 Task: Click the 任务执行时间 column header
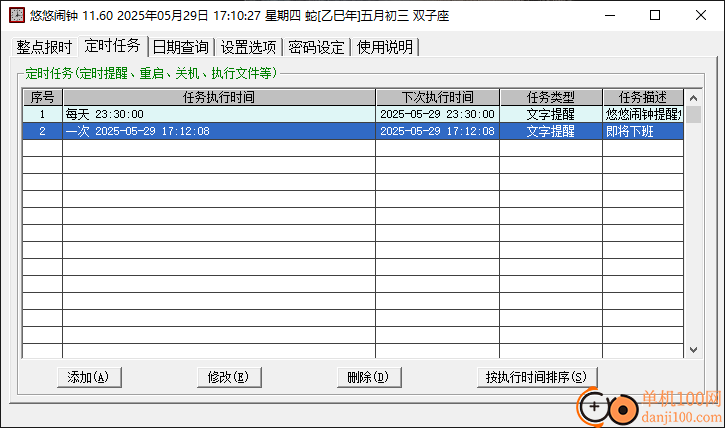(x=219, y=98)
